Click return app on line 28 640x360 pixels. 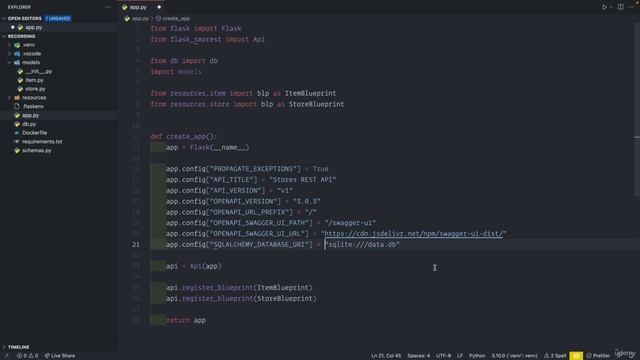[x=186, y=320]
